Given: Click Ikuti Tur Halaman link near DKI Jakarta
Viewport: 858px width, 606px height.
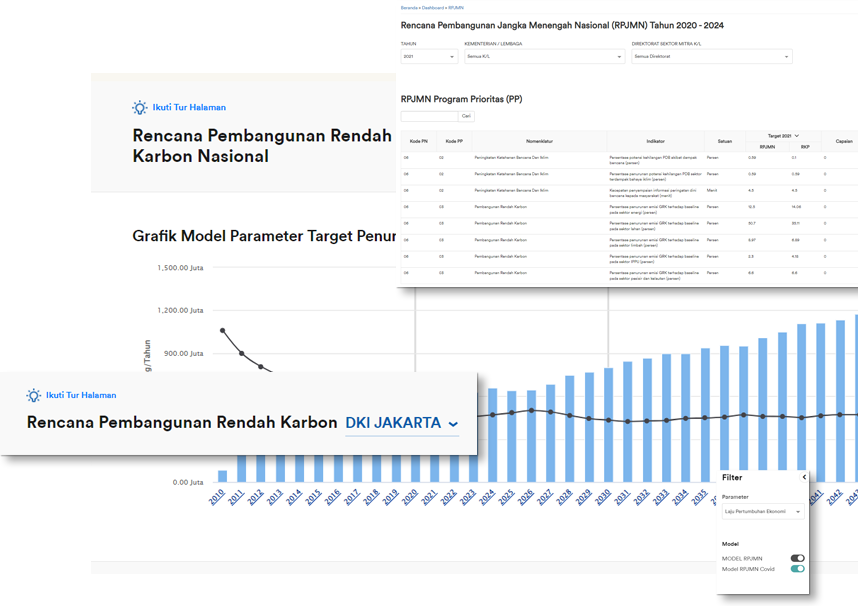Looking at the screenshot, I should [x=80, y=395].
